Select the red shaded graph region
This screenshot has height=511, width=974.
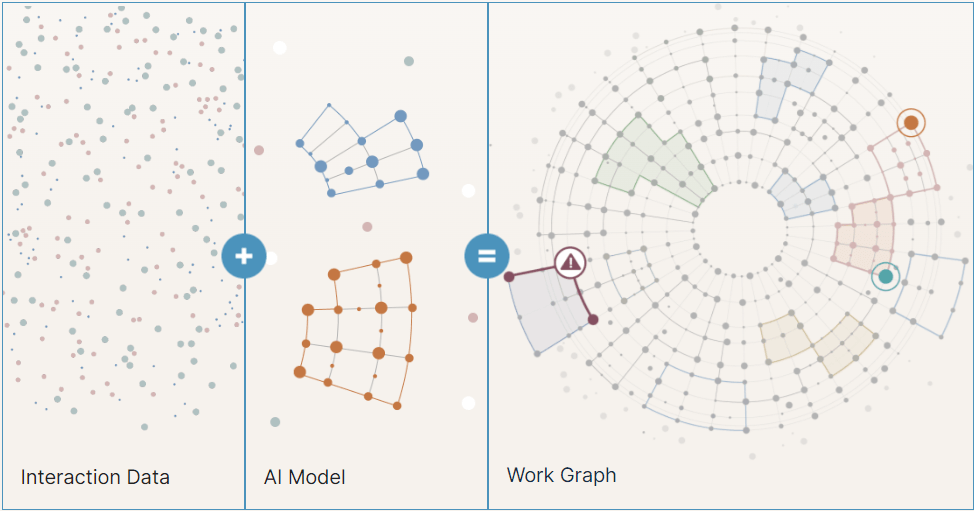click(x=865, y=233)
